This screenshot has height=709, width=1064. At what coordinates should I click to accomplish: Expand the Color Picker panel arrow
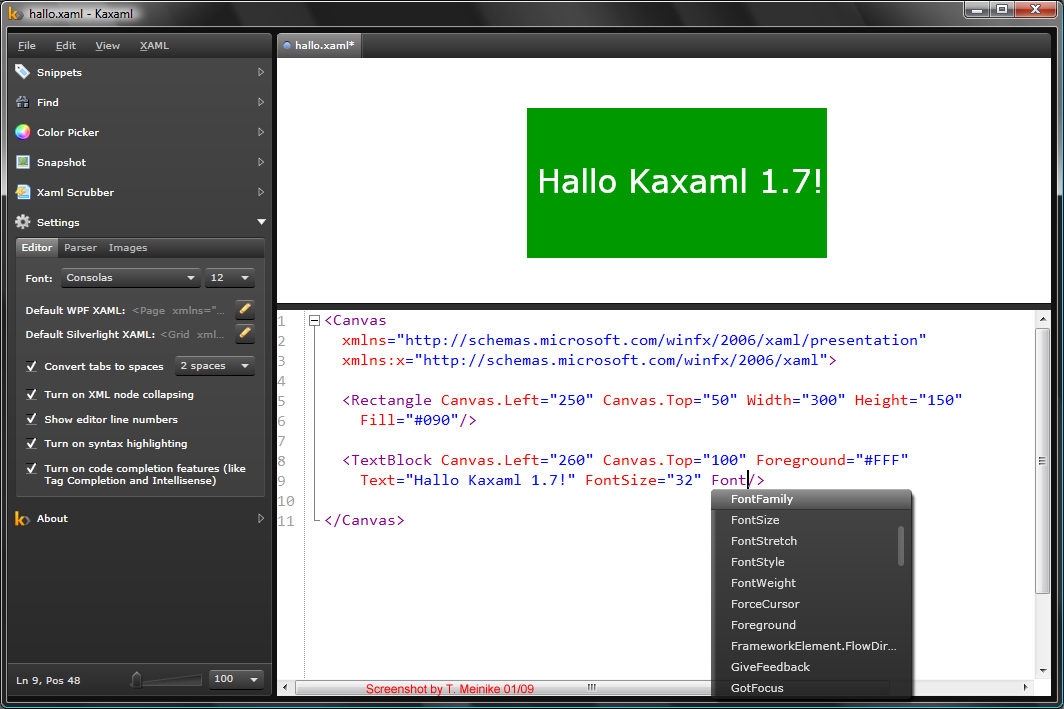261,132
